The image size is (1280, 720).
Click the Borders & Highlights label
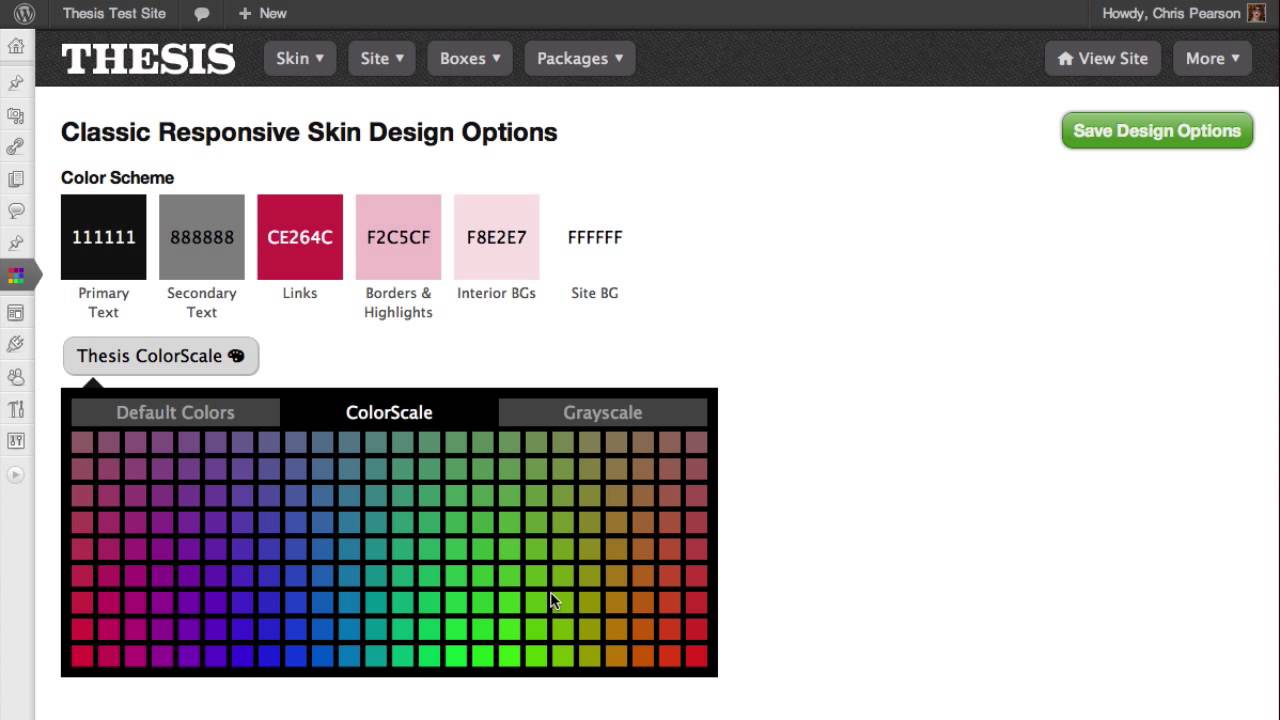pyautogui.click(x=398, y=302)
